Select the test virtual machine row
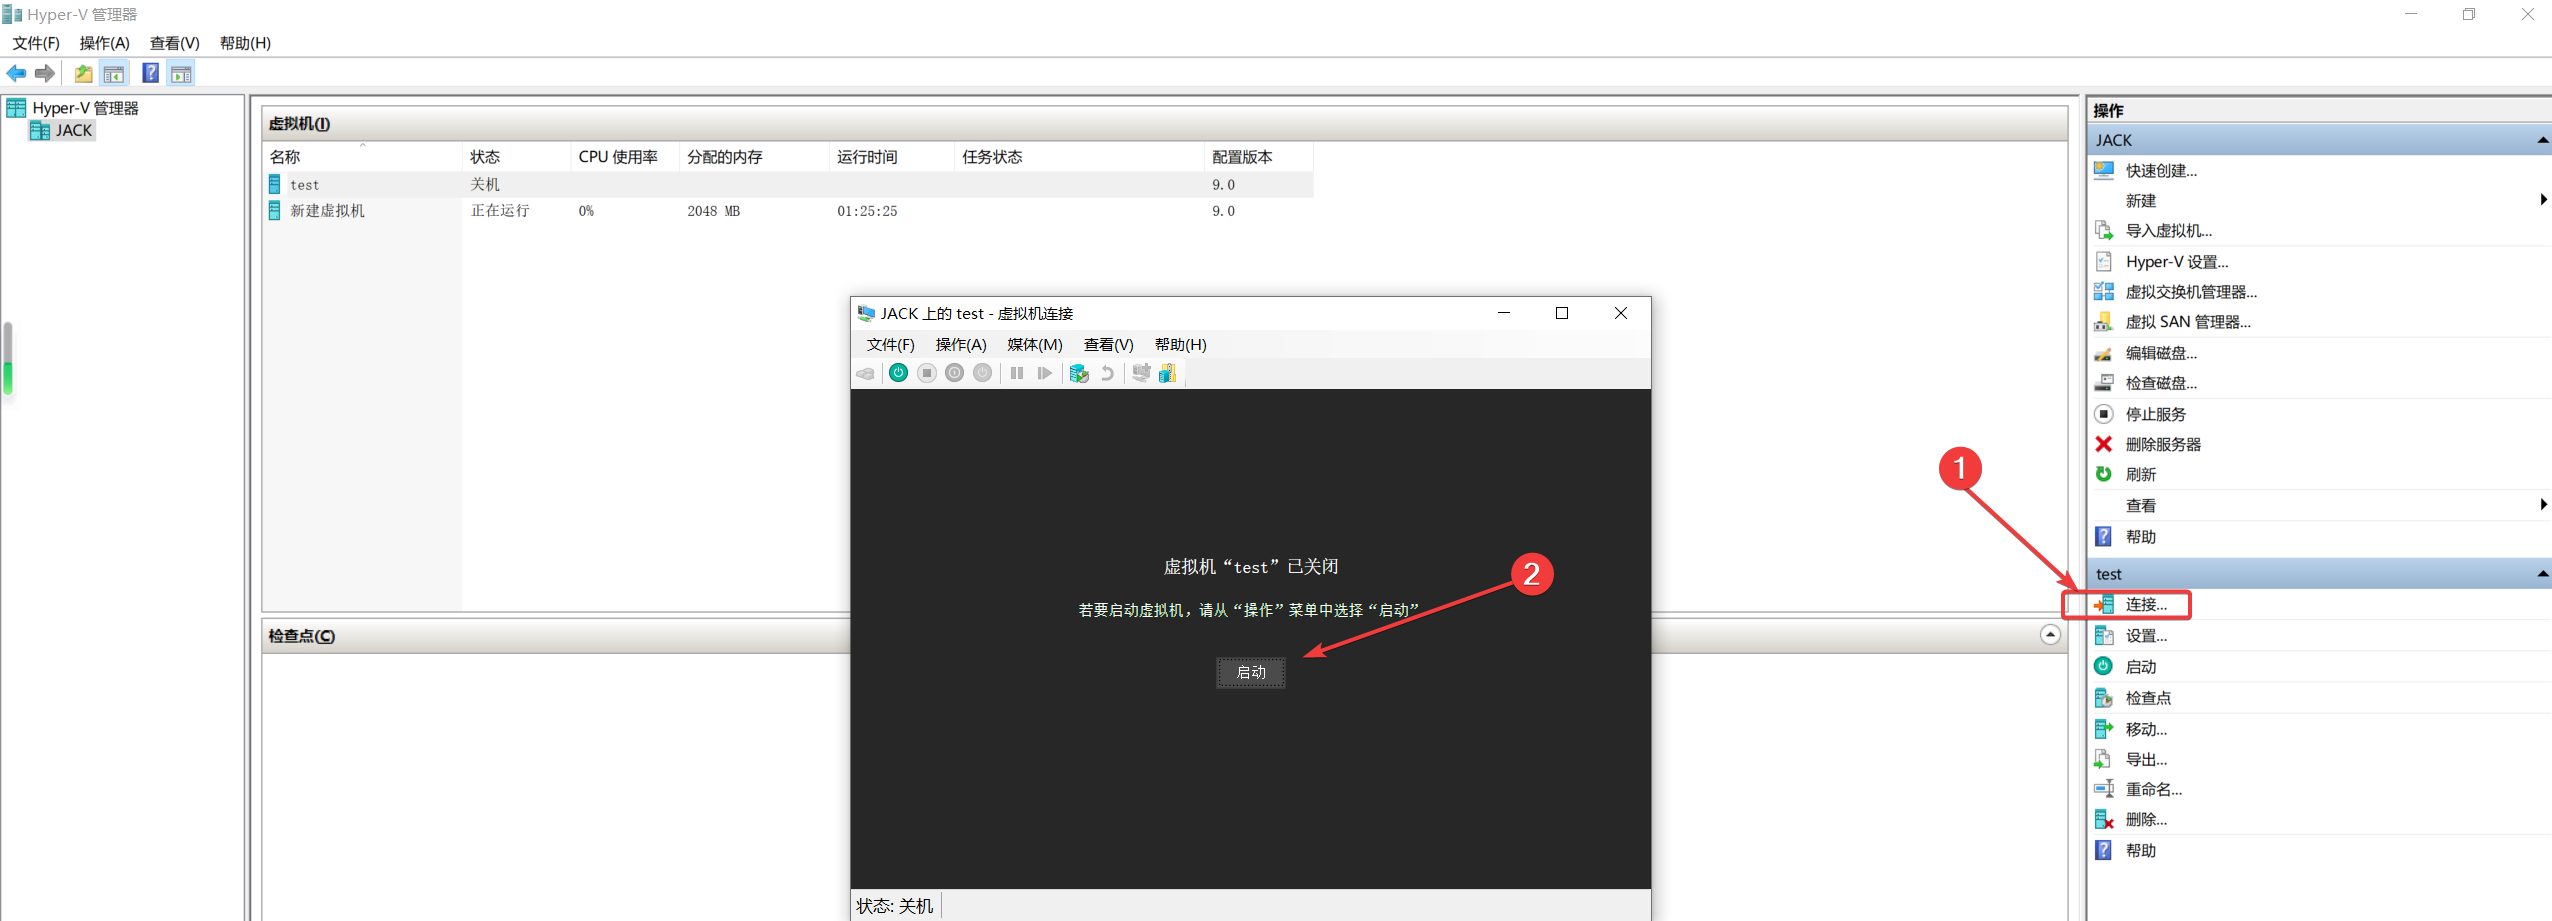 click(788, 185)
